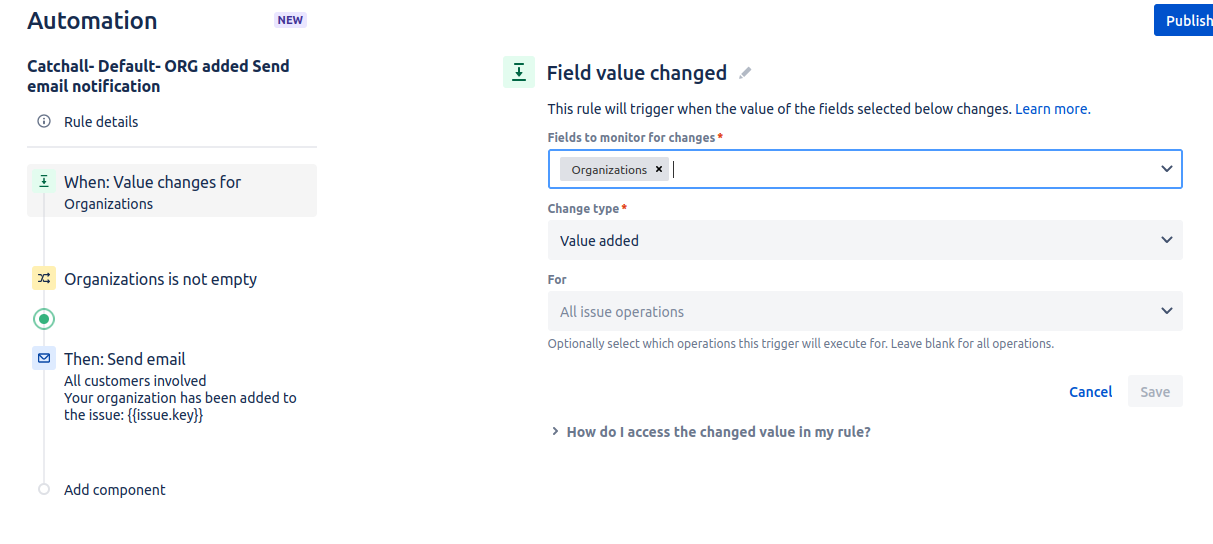Click the Cancel button
This screenshot has width=1213, height=544.
1090,392
